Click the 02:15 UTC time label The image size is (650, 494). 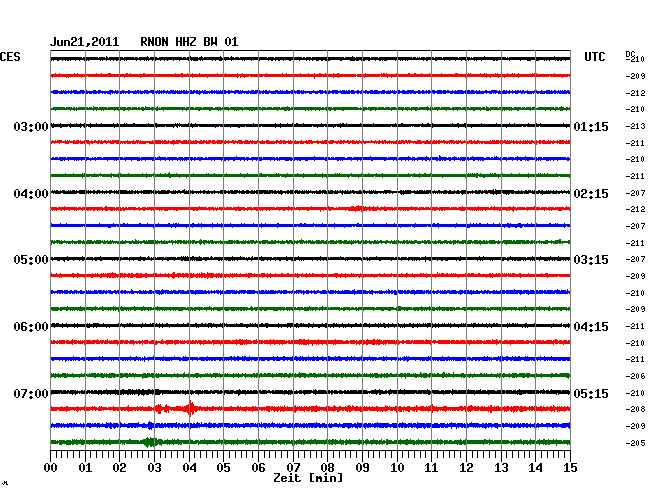pos(591,194)
